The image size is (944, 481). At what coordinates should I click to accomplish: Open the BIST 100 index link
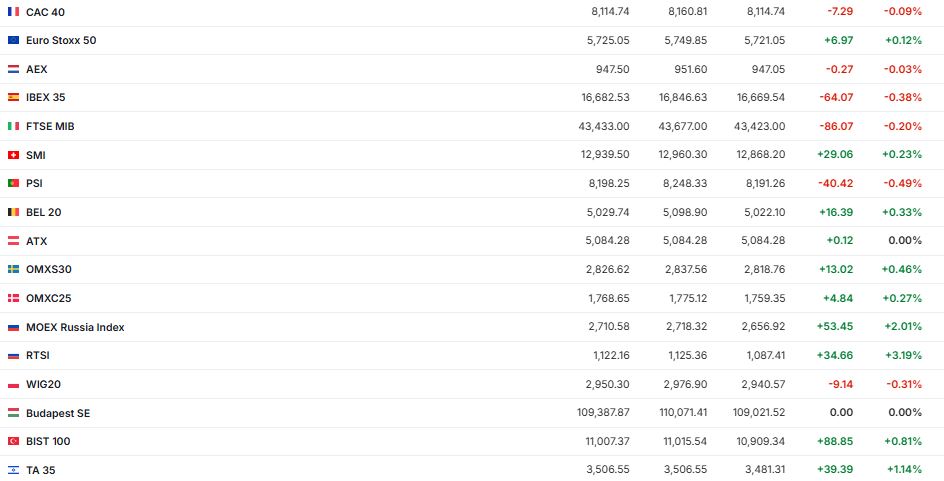tap(48, 441)
